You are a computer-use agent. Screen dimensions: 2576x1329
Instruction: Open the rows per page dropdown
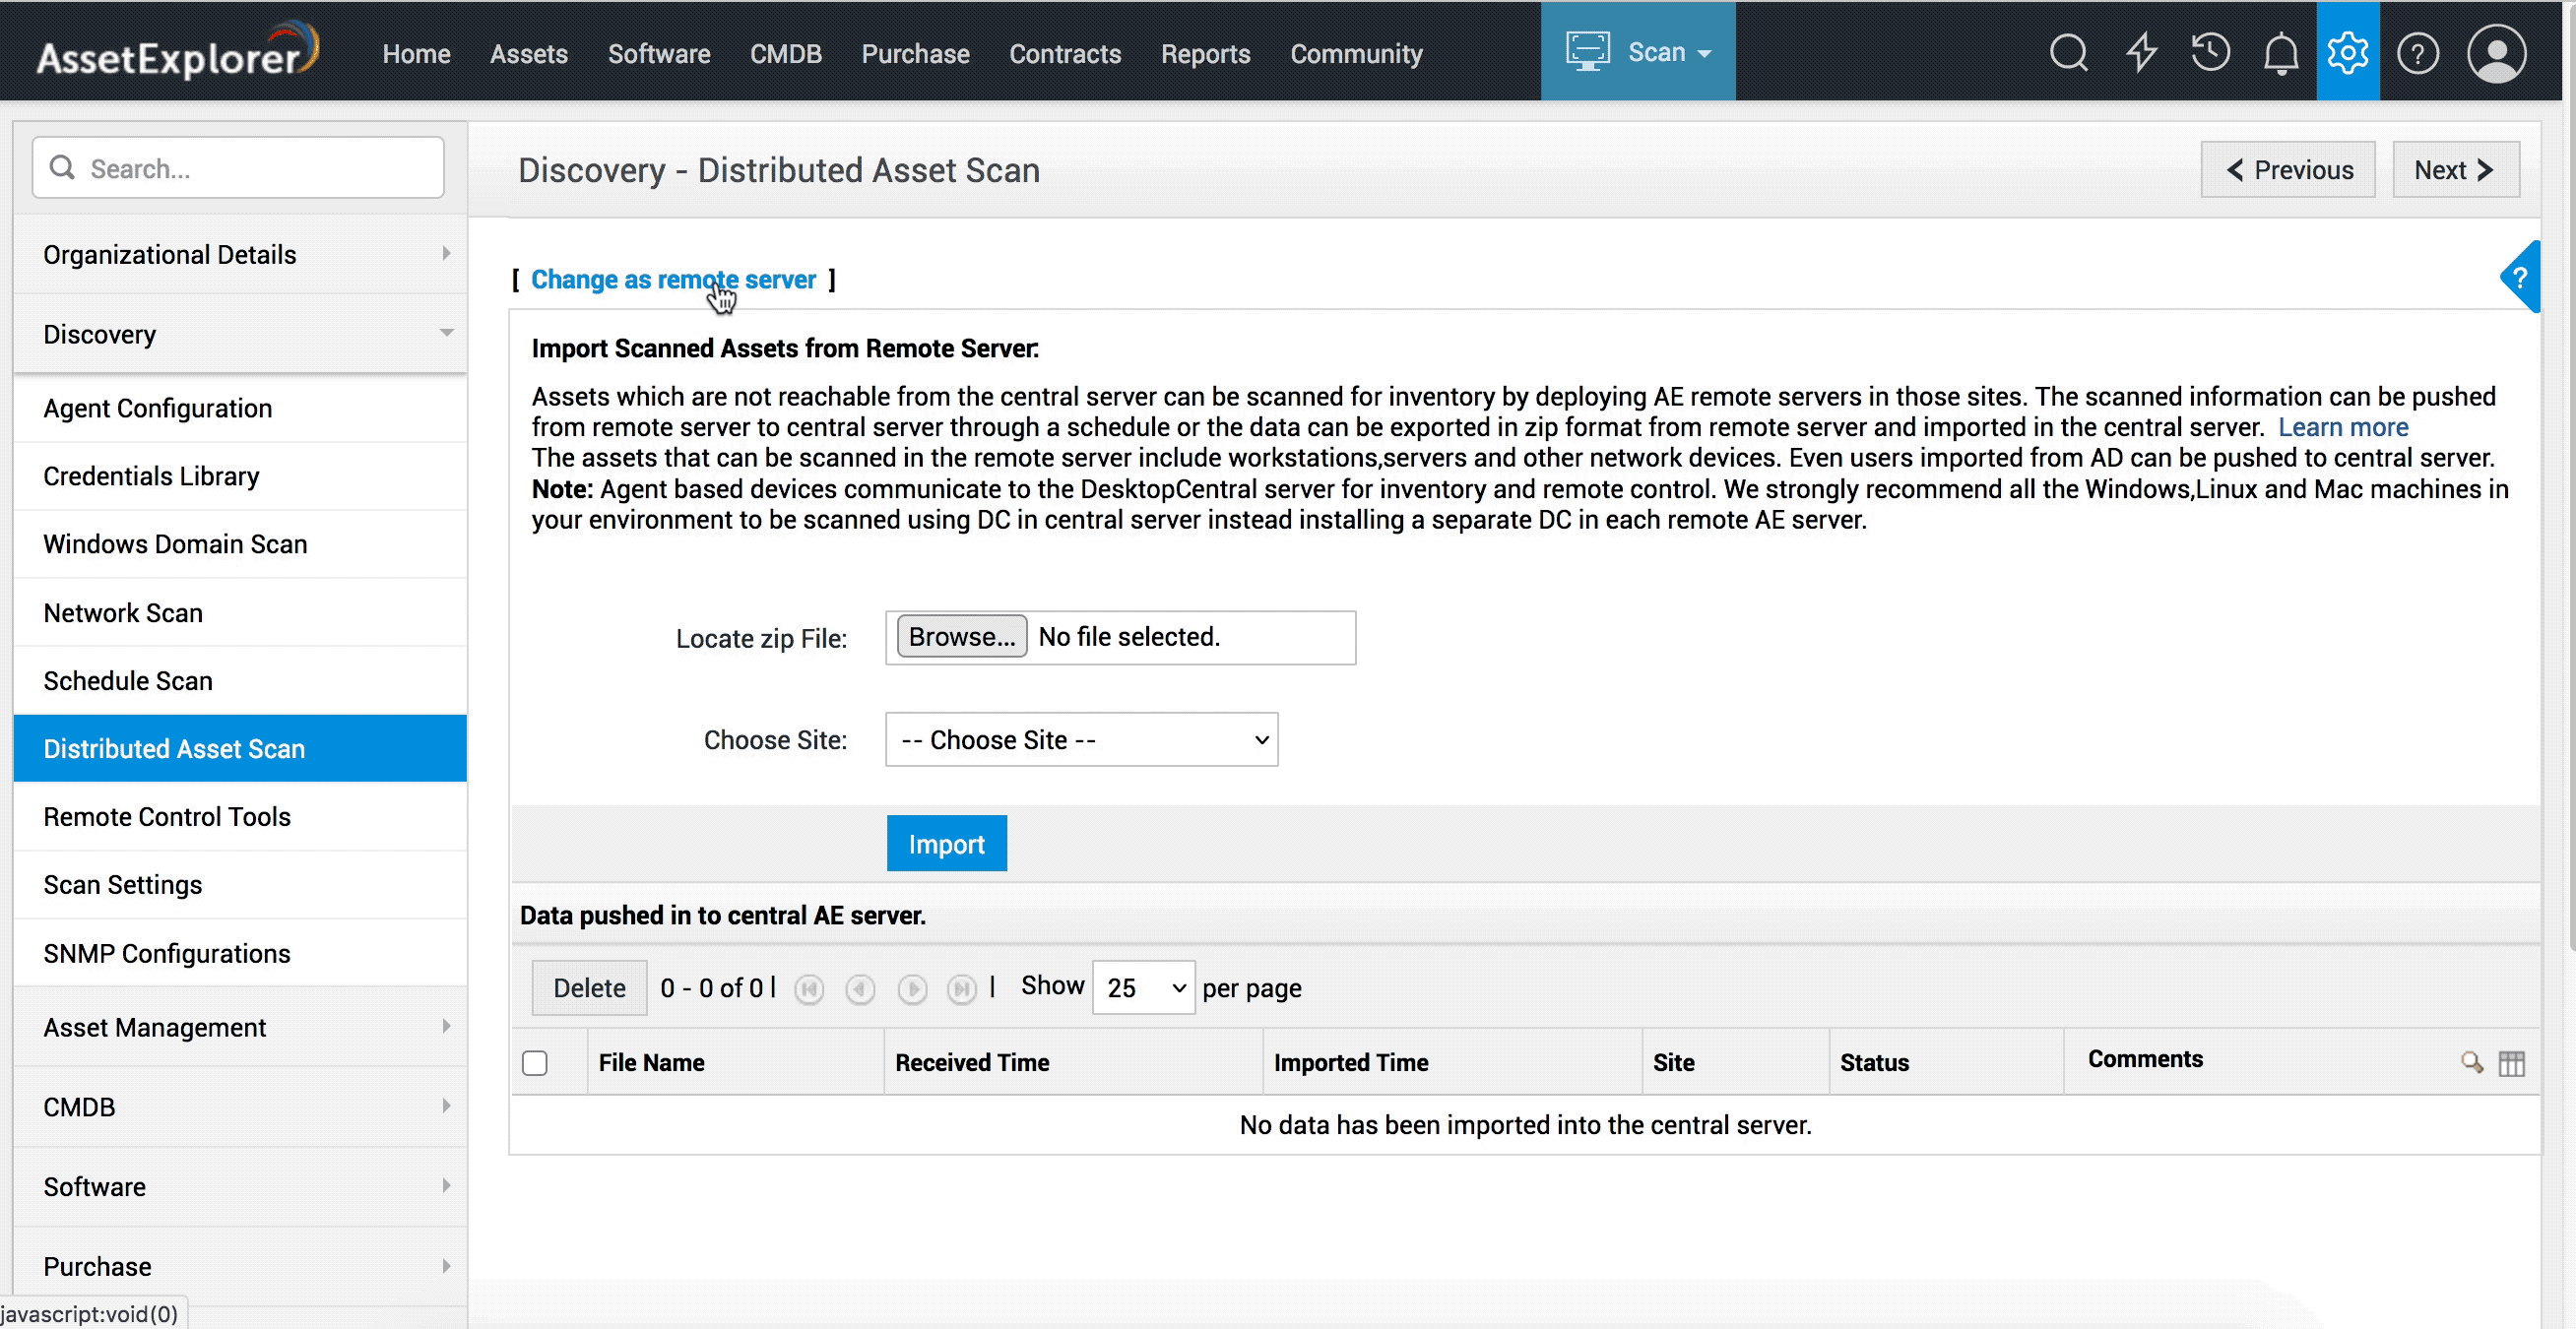tap(1143, 988)
